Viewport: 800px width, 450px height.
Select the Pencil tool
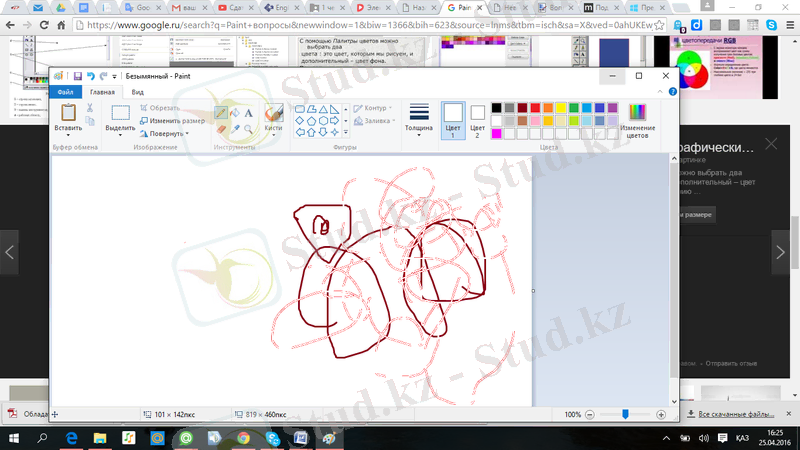(220, 113)
